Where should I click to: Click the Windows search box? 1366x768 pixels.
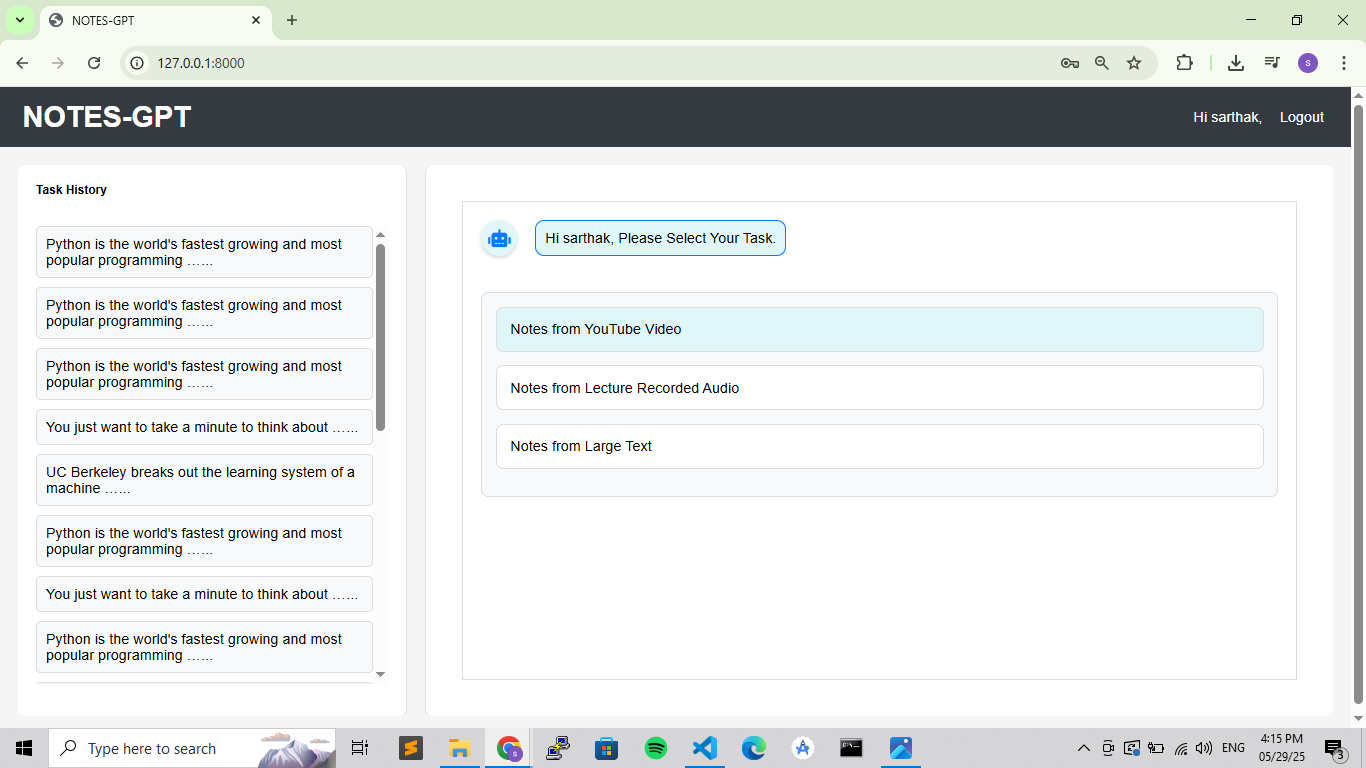click(192, 748)
